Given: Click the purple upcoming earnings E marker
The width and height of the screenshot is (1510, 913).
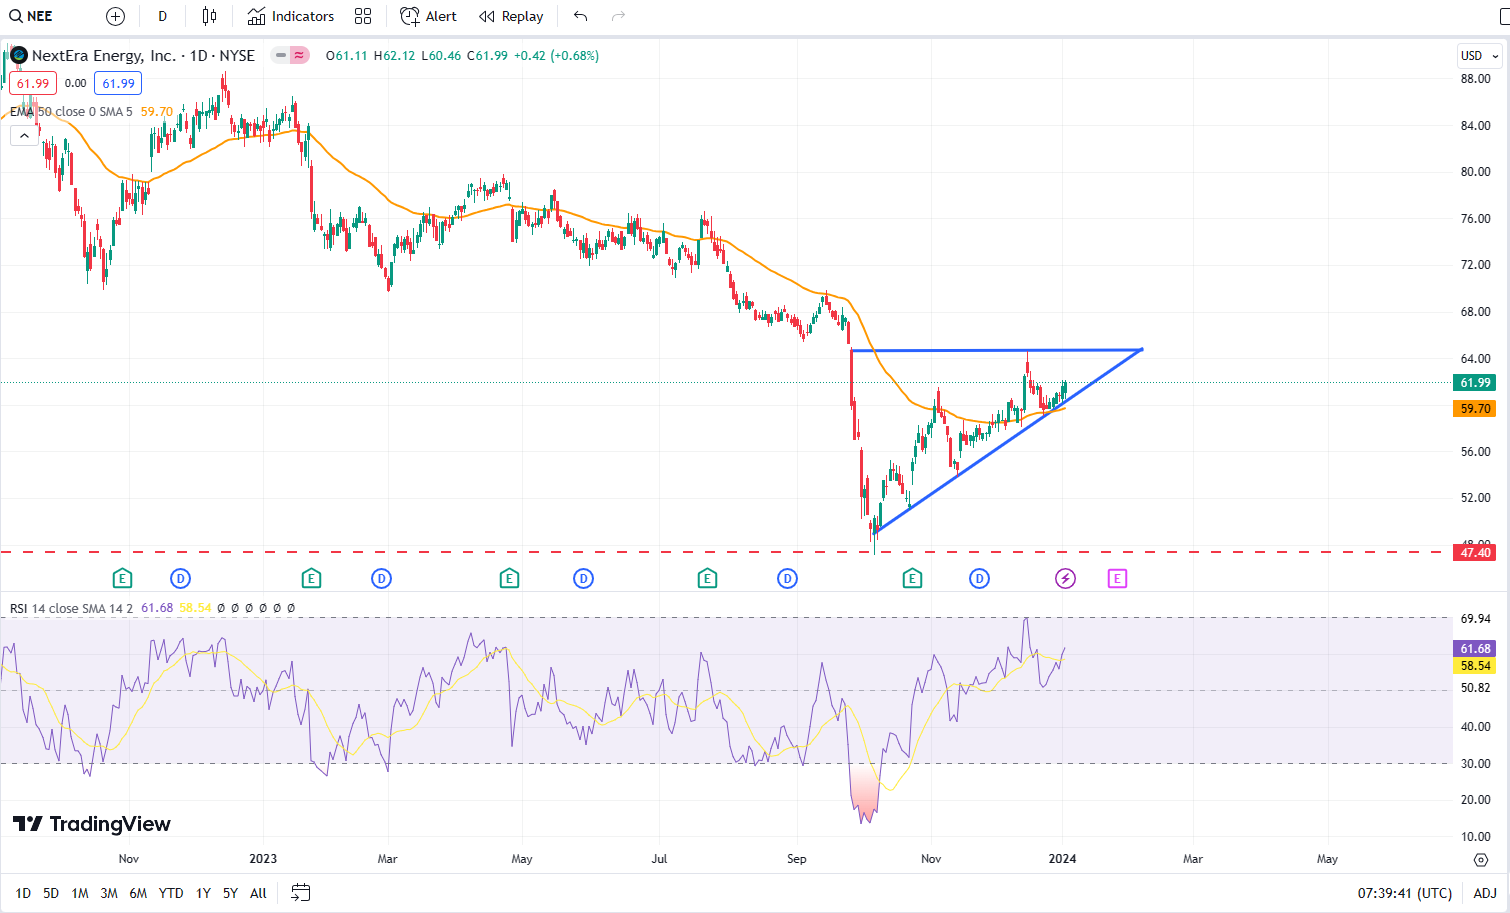Looking at the screenshot, I should (1117, 578).
